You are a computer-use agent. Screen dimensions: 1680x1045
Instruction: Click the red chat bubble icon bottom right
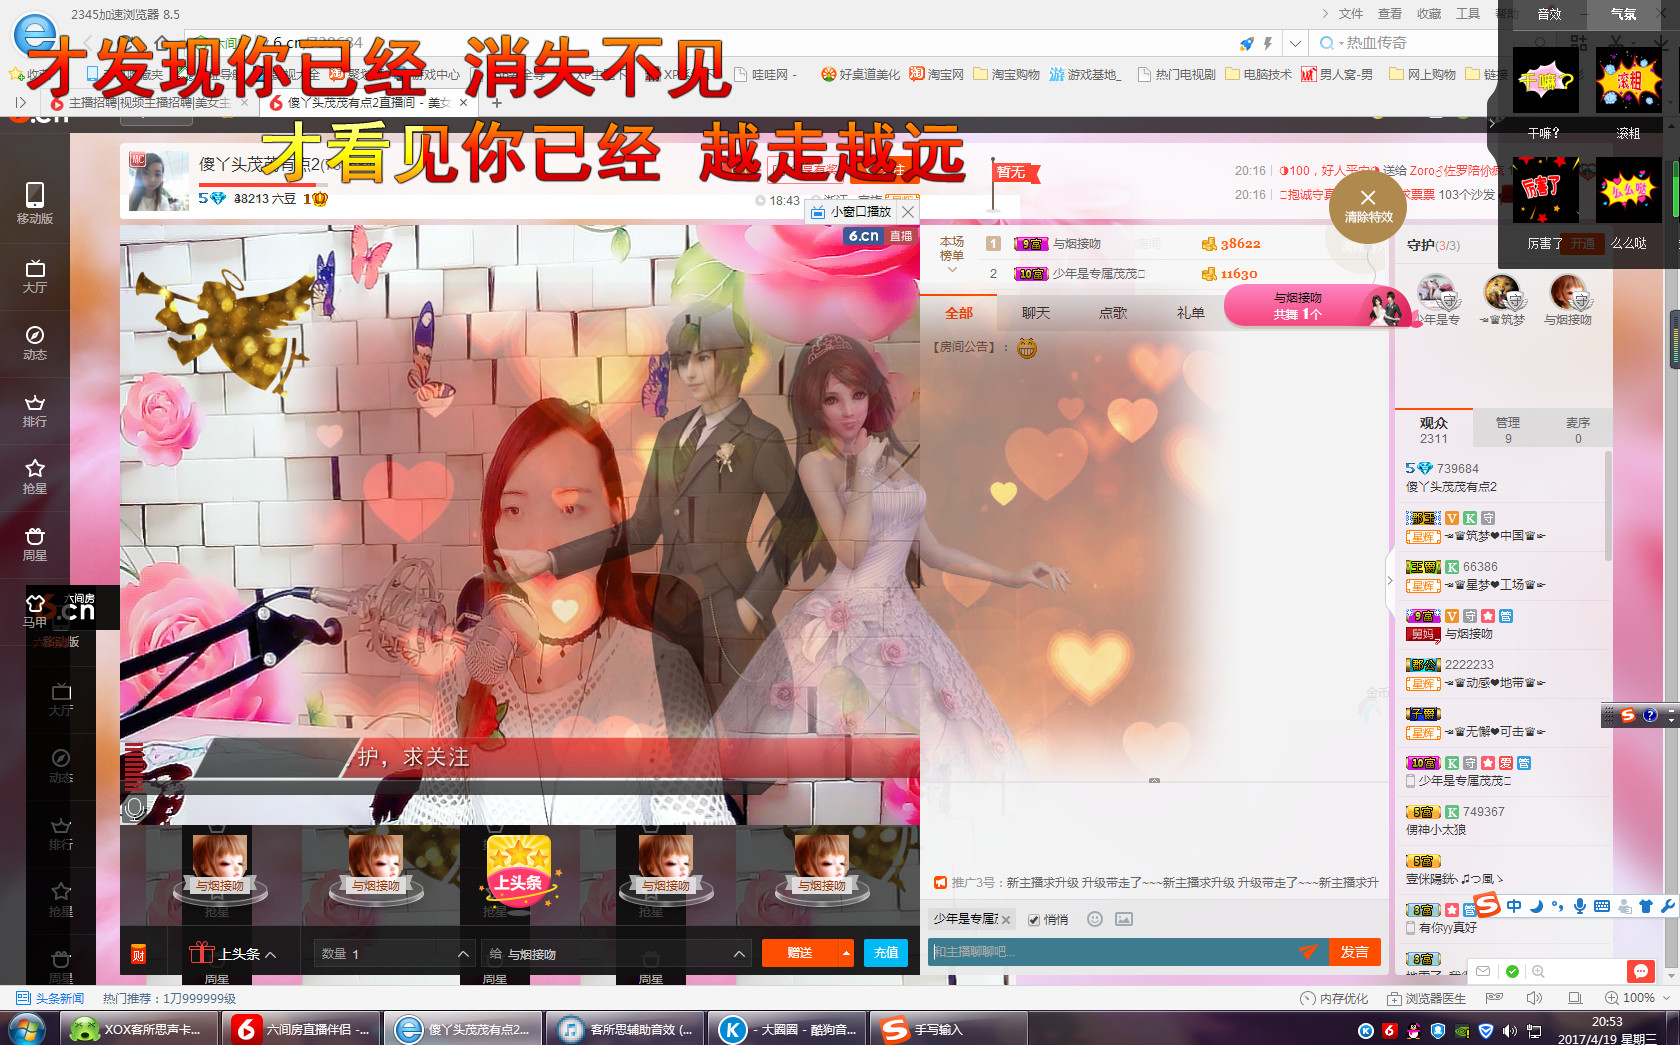1640,971
